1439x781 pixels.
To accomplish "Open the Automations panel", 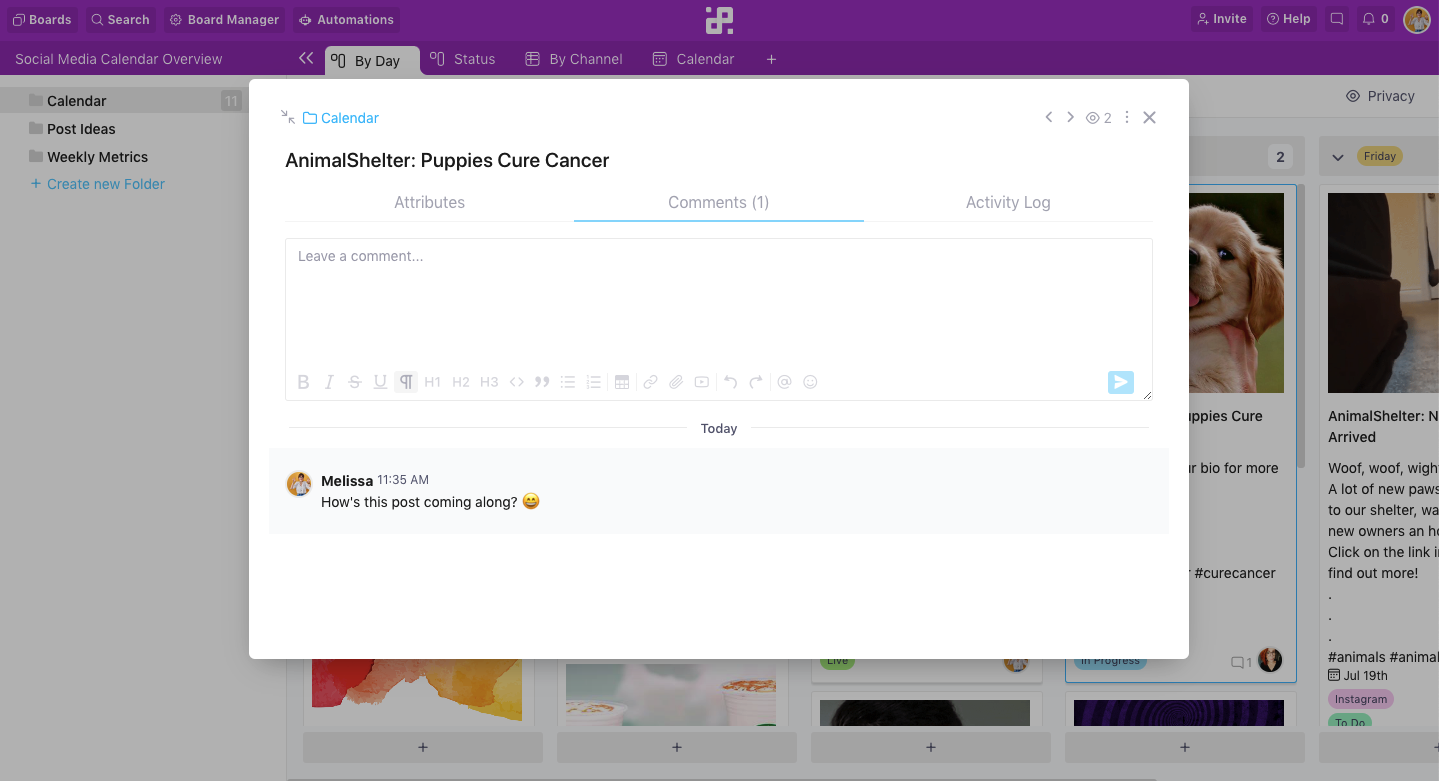I will (x=346, y=18).
